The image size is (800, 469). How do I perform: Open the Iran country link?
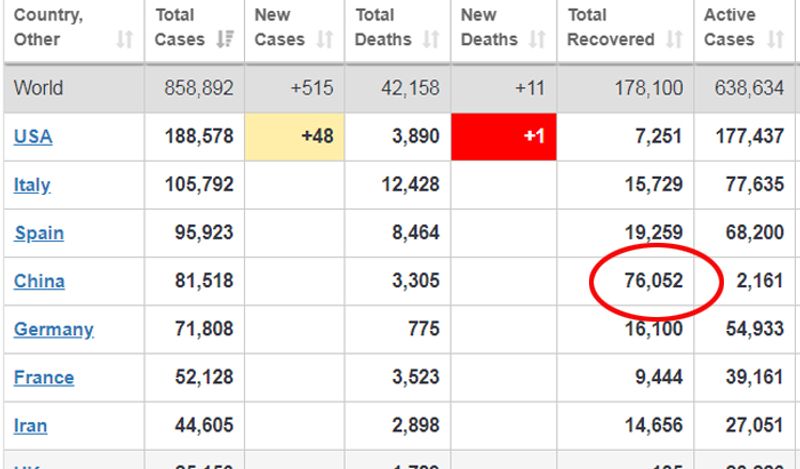click(30, 426)
